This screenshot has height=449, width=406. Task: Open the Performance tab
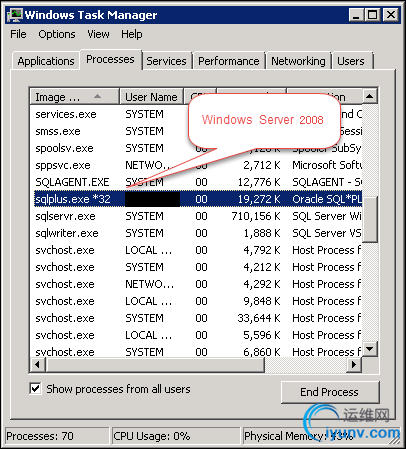pos(229,61)
